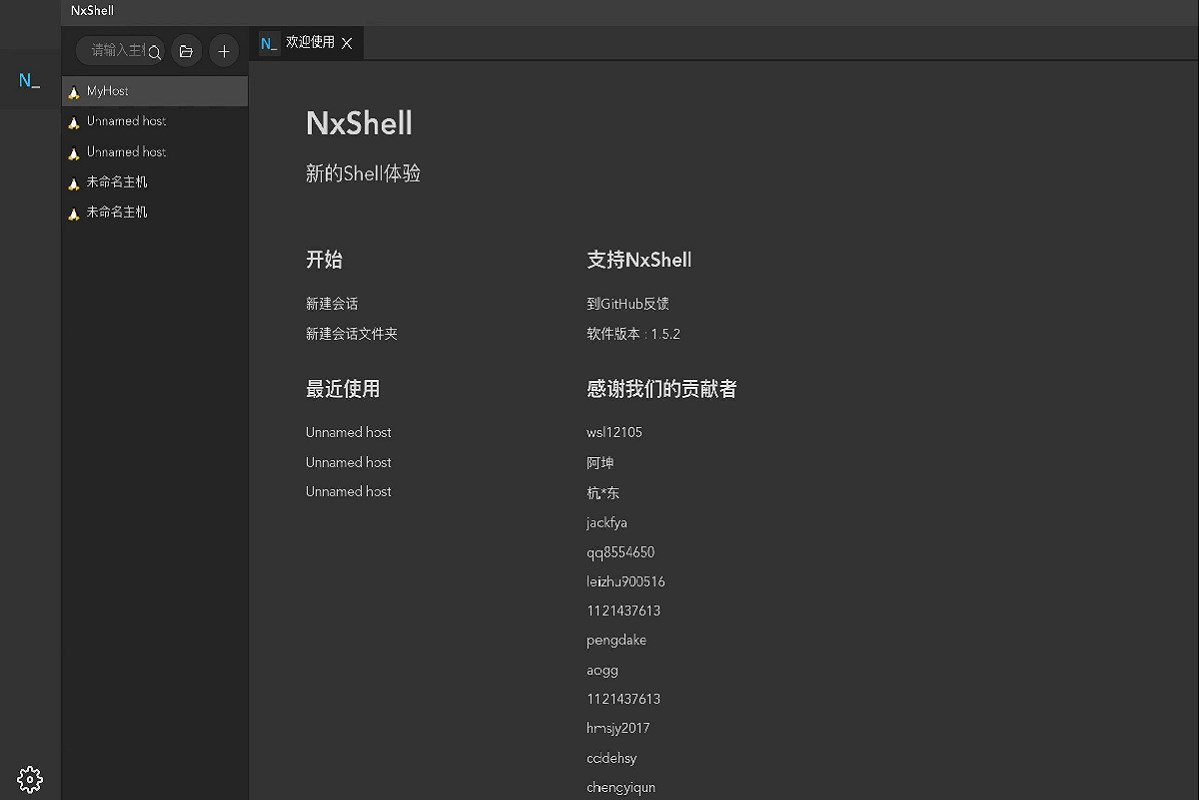
Task: Click contributor leizhu900516
Action: 626,581
